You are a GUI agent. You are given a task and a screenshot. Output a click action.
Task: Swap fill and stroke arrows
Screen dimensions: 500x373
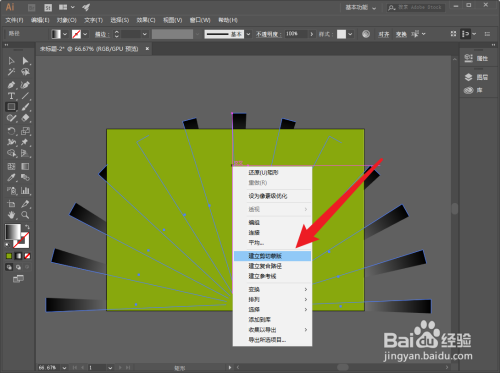coord(27,227)
